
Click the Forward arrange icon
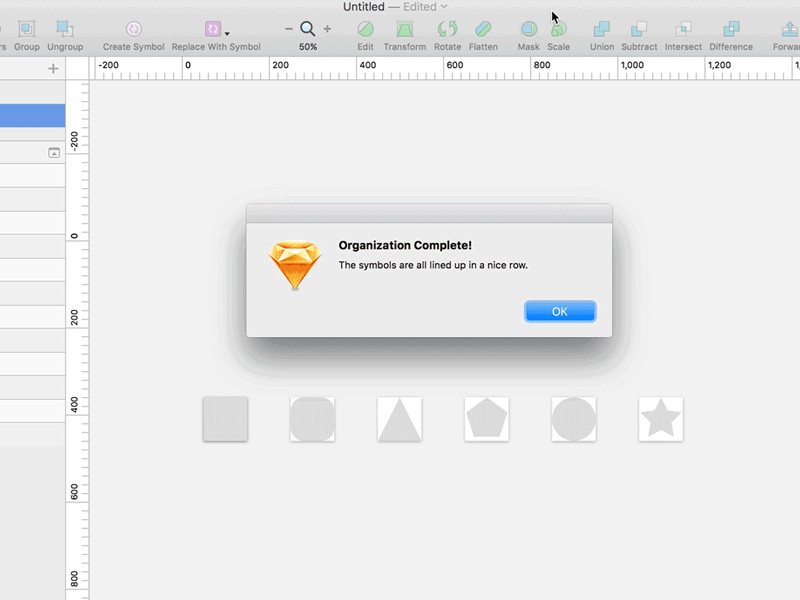(790, 29)
